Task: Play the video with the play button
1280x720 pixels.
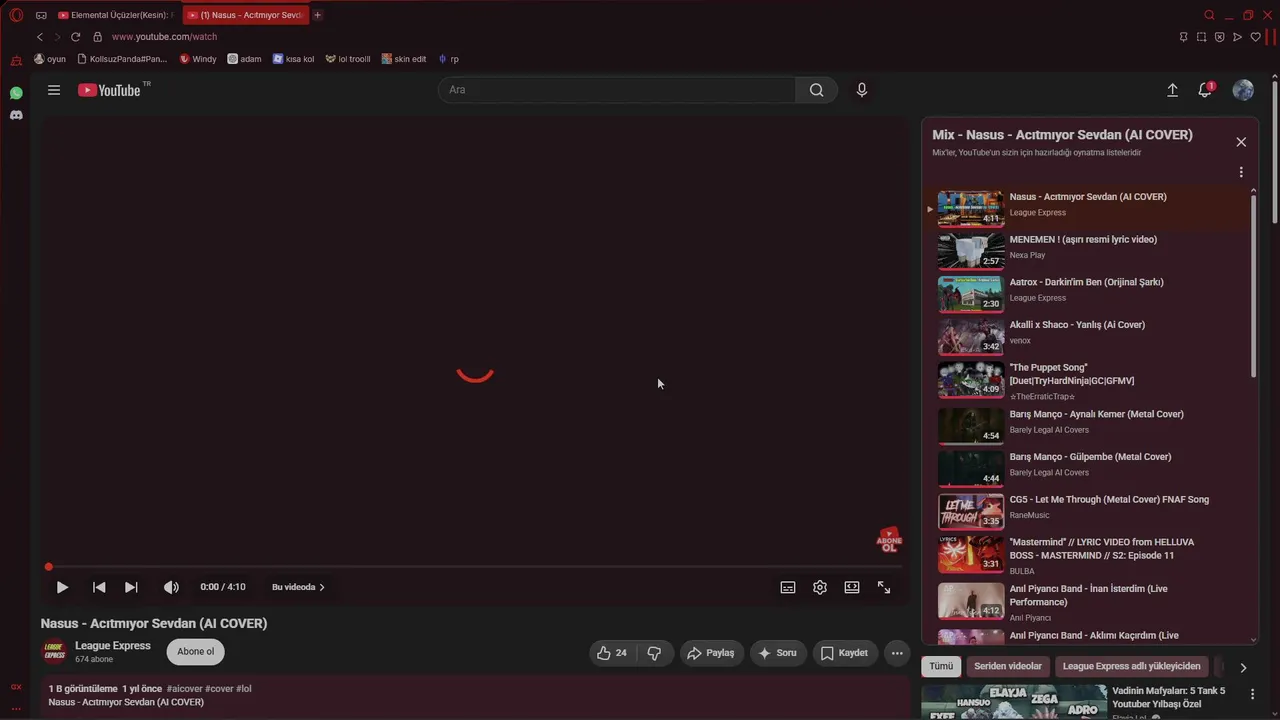Action: [x=62, y=587]
